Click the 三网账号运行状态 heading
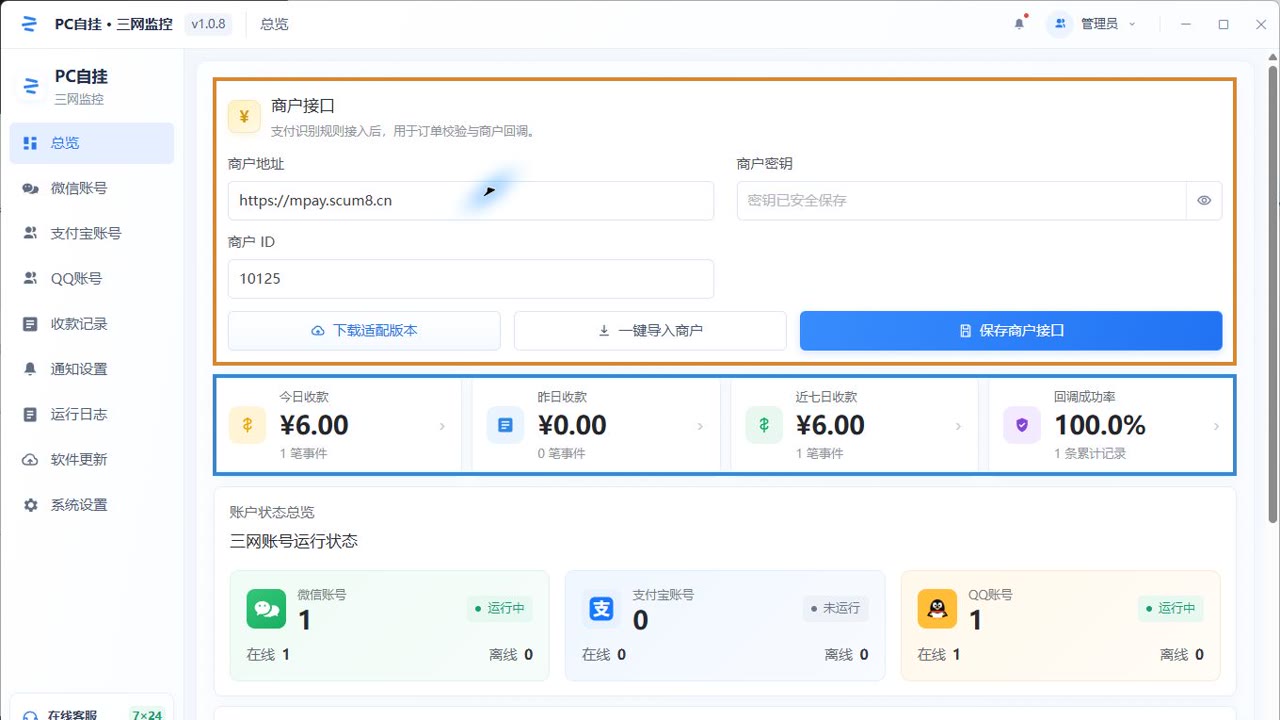The image size is (1280, 720). (294, 541)
